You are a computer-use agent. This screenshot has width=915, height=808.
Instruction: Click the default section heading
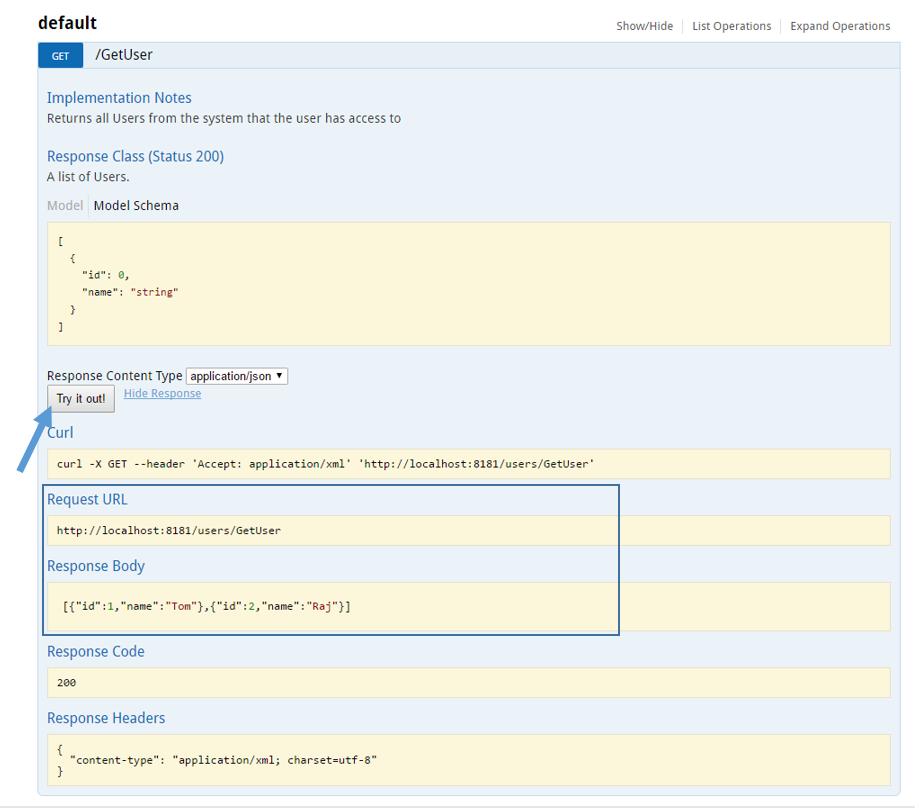pos(68,23)
